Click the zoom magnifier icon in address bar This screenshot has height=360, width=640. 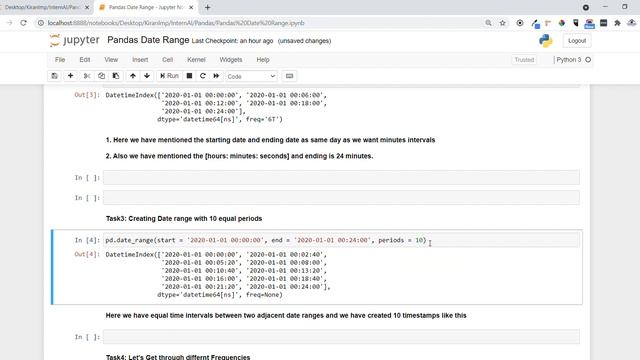[488, 23]
